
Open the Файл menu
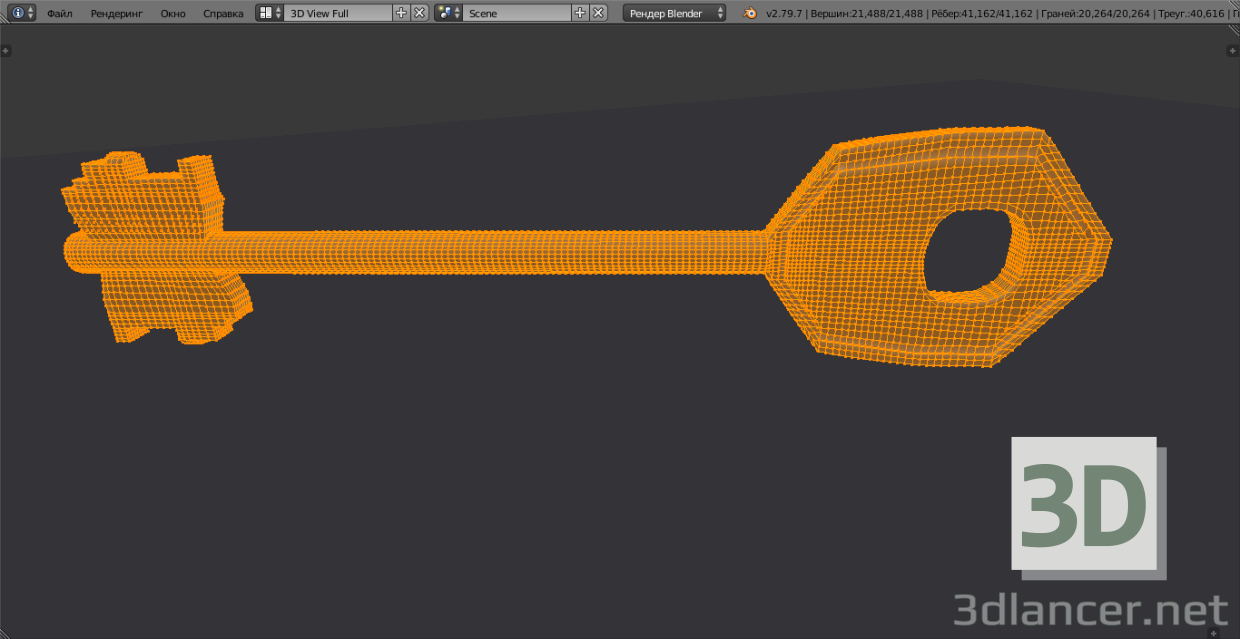pyautogui.click(x=59, y=13)
